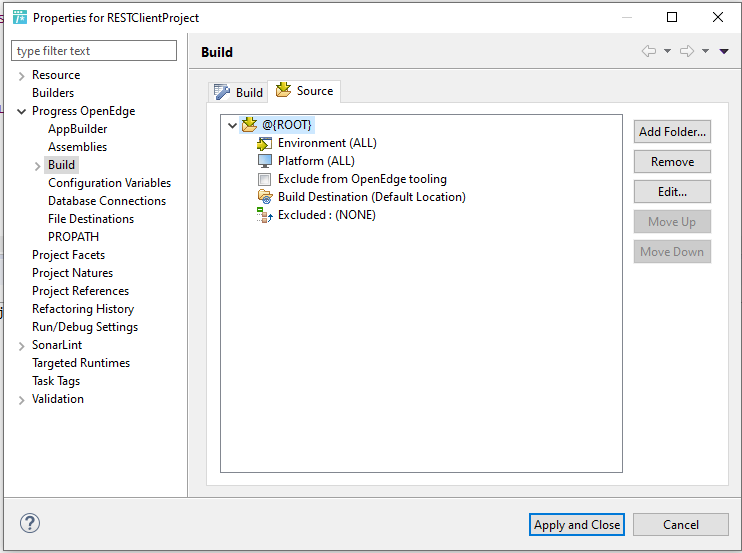Collapse the Progress OpenEdge section

click(x=21, y=112)
